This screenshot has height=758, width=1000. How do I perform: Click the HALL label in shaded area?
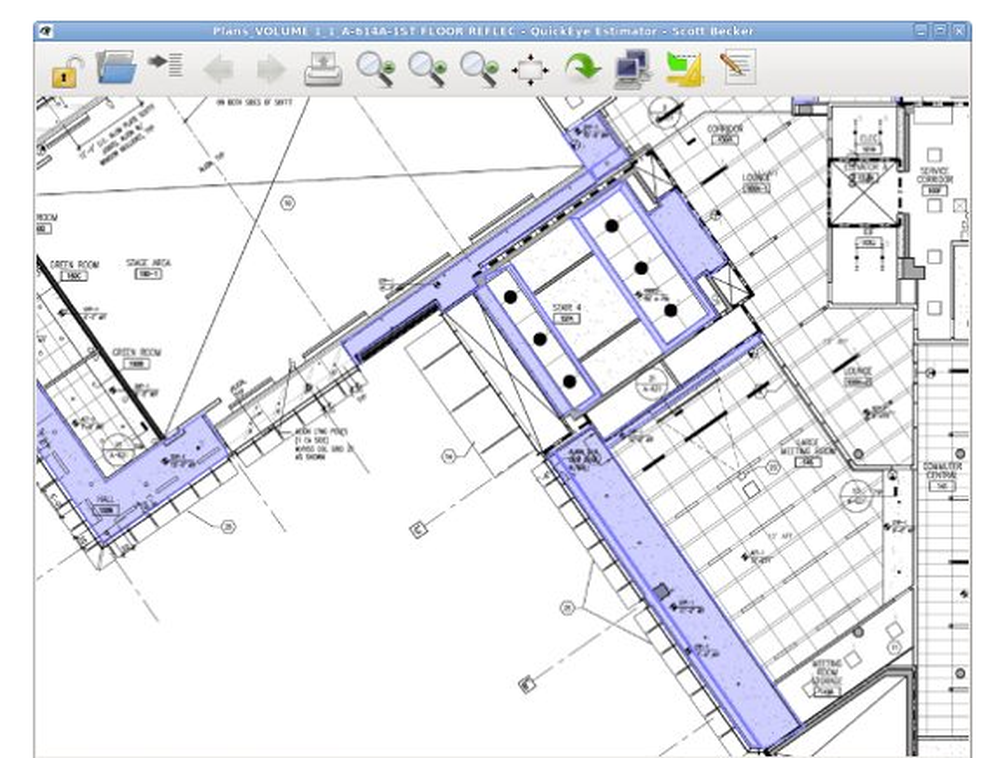pyautogui.click(x=105, y=500)
